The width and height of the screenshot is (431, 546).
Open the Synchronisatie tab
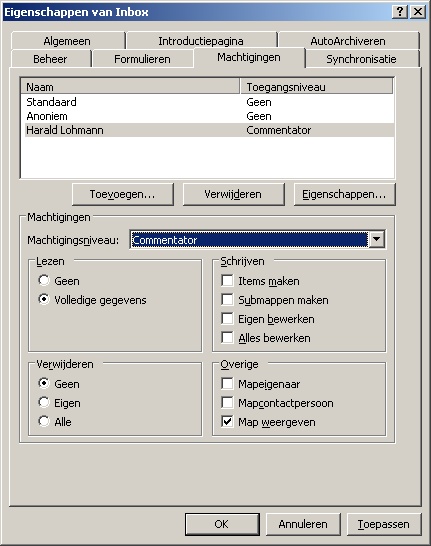tap(361, 58)
